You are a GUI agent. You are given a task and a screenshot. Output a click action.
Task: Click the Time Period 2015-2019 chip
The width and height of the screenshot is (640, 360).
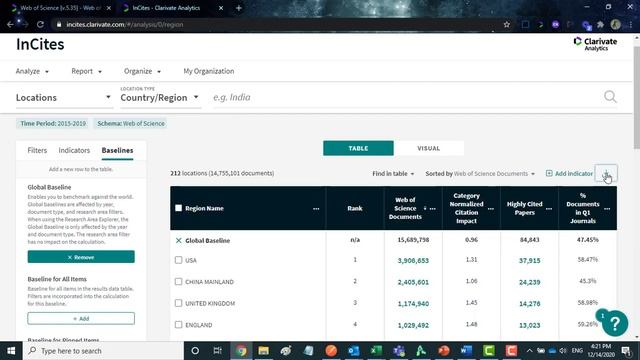pyautogui.click(x=53, y=124)
